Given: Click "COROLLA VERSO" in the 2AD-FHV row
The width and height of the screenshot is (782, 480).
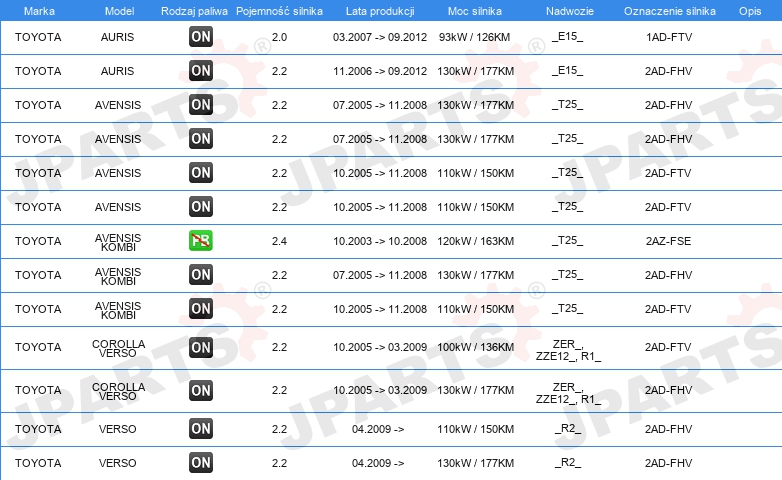Looking at the screenshot, I should coord(118,391).
